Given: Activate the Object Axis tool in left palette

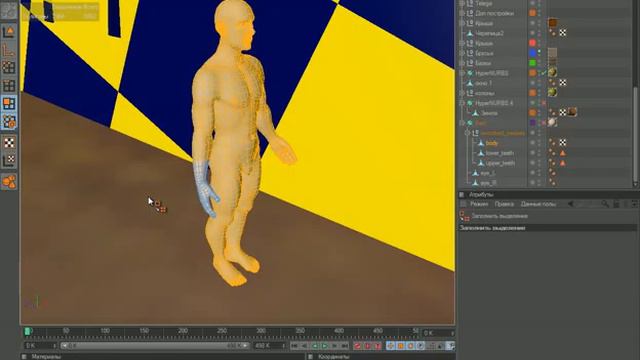Looking at the screenshot, I should [9, 50].
